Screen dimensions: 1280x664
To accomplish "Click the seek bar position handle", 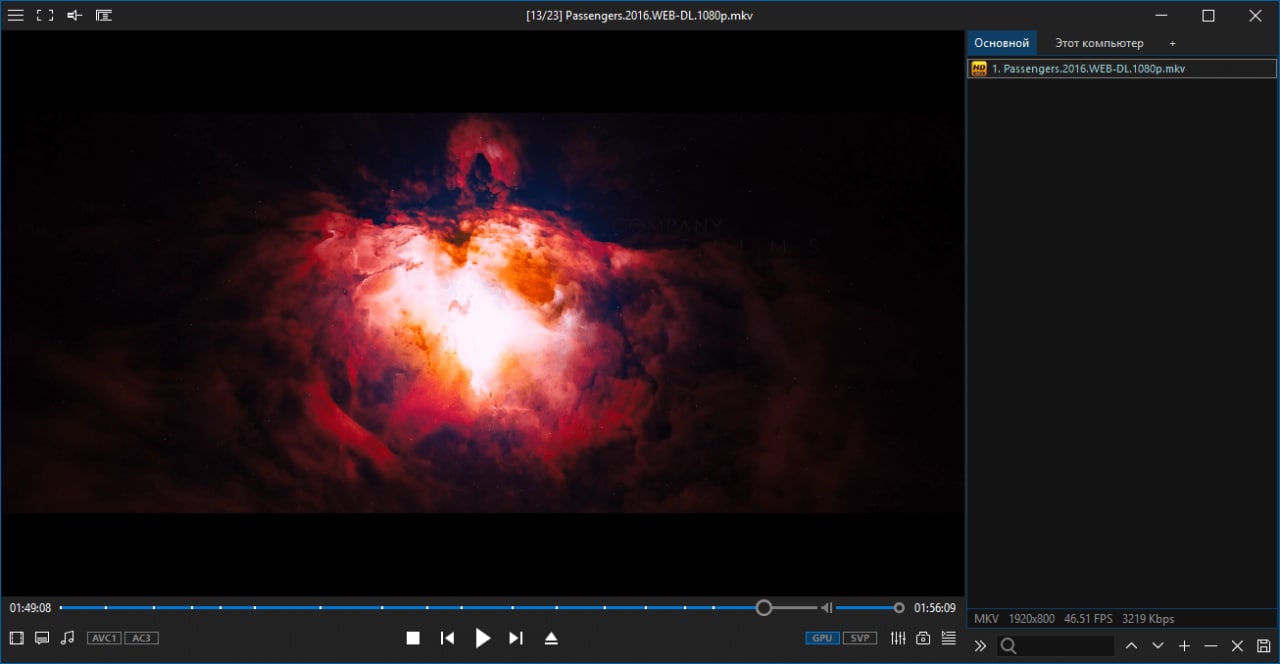I will point(764,607).
